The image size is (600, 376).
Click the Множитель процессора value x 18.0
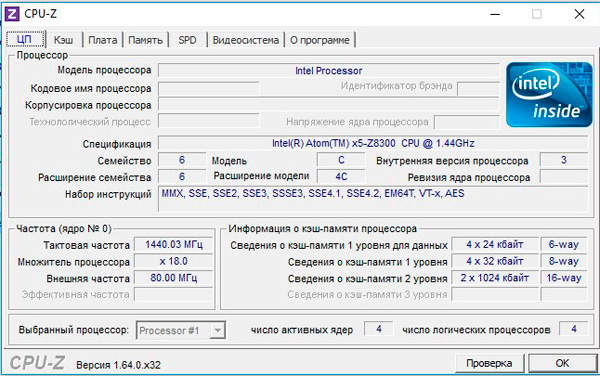(x=174, y=261)
